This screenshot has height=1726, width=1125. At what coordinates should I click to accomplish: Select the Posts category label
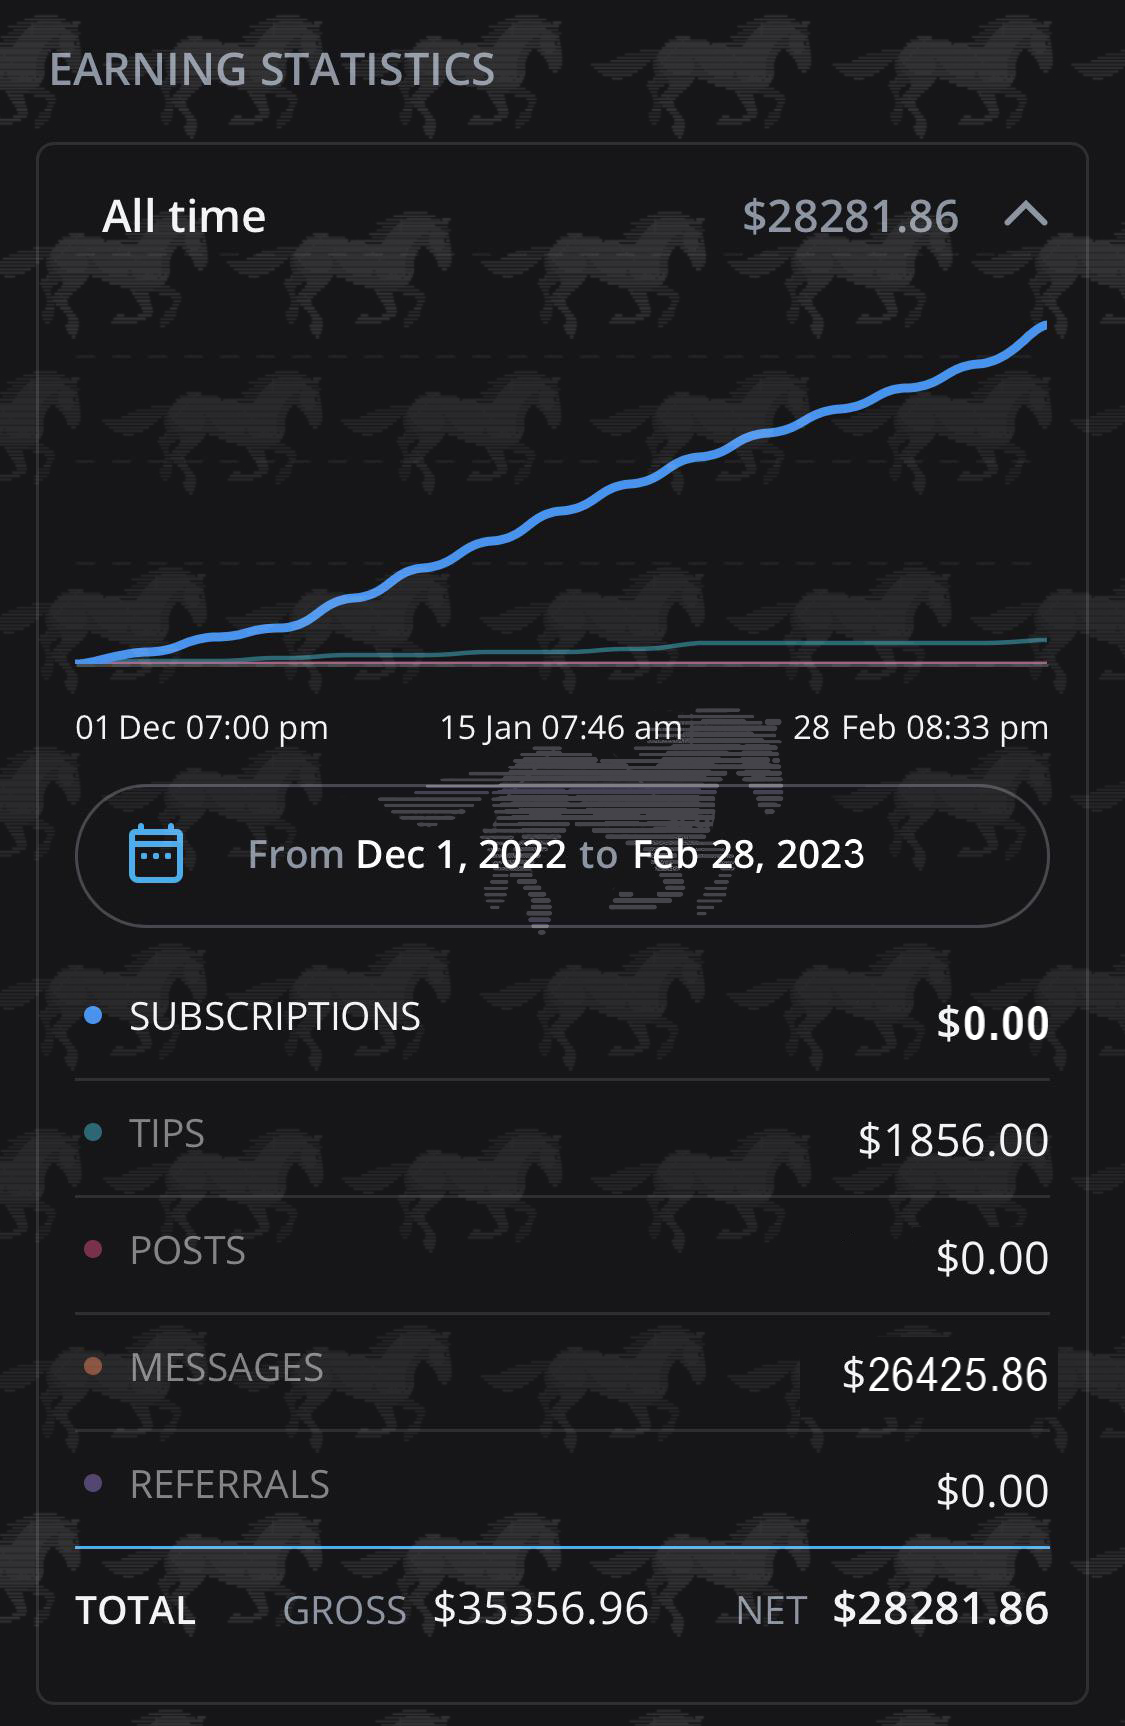click(x=188, y=1251)
